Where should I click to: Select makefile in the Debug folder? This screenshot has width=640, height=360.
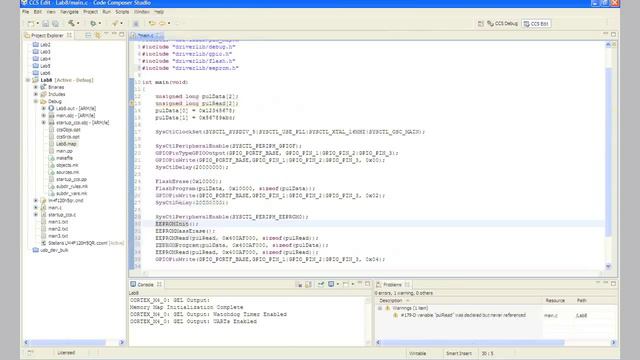pos(64,158)
